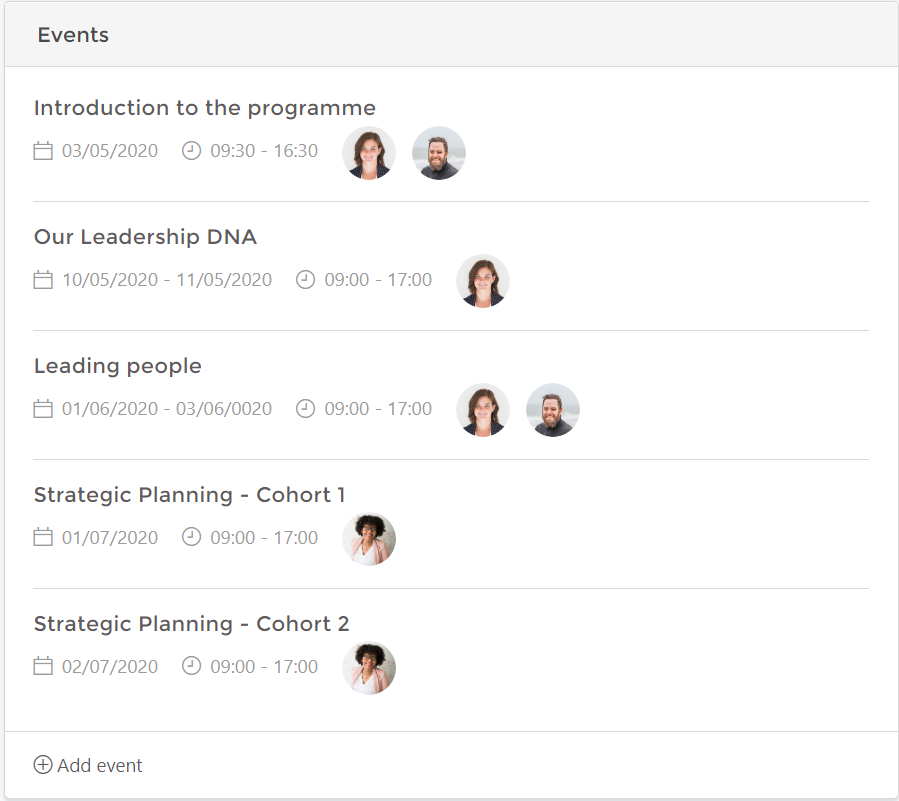Open the Leading people event
899x801 pixels.
point(118,366)
